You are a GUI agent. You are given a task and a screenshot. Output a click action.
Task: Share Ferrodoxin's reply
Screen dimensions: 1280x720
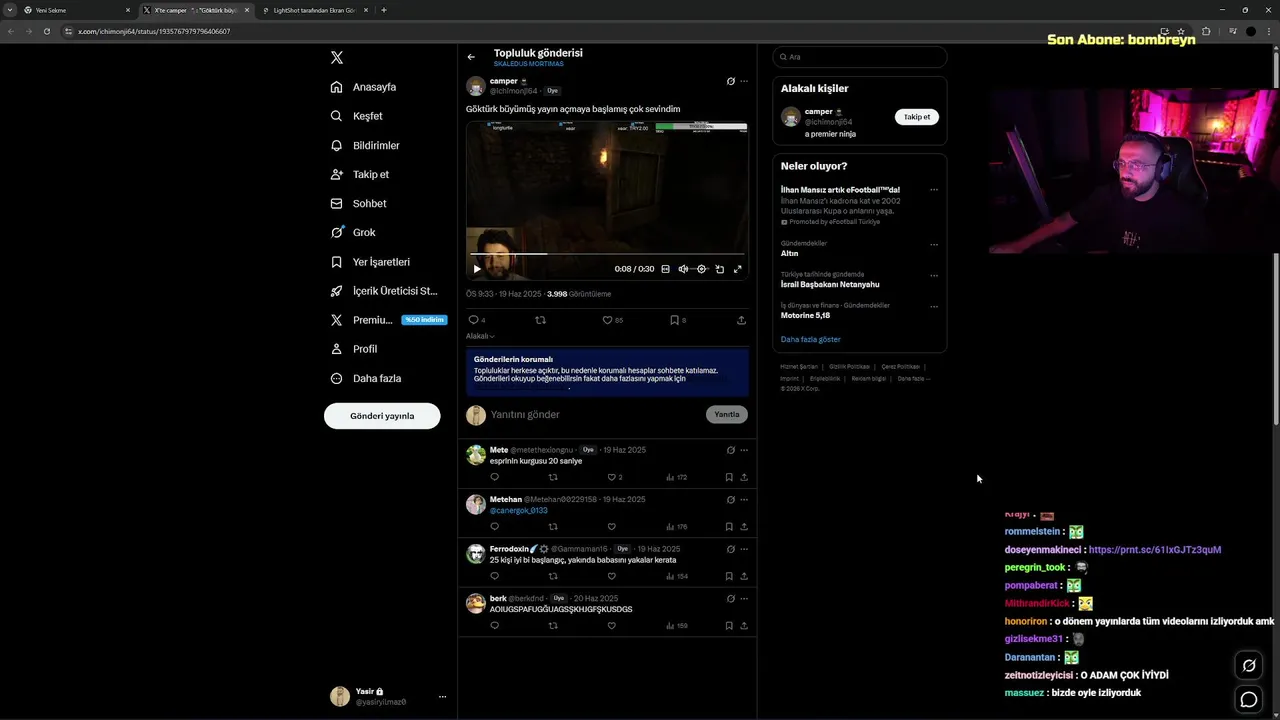point(744,576)
